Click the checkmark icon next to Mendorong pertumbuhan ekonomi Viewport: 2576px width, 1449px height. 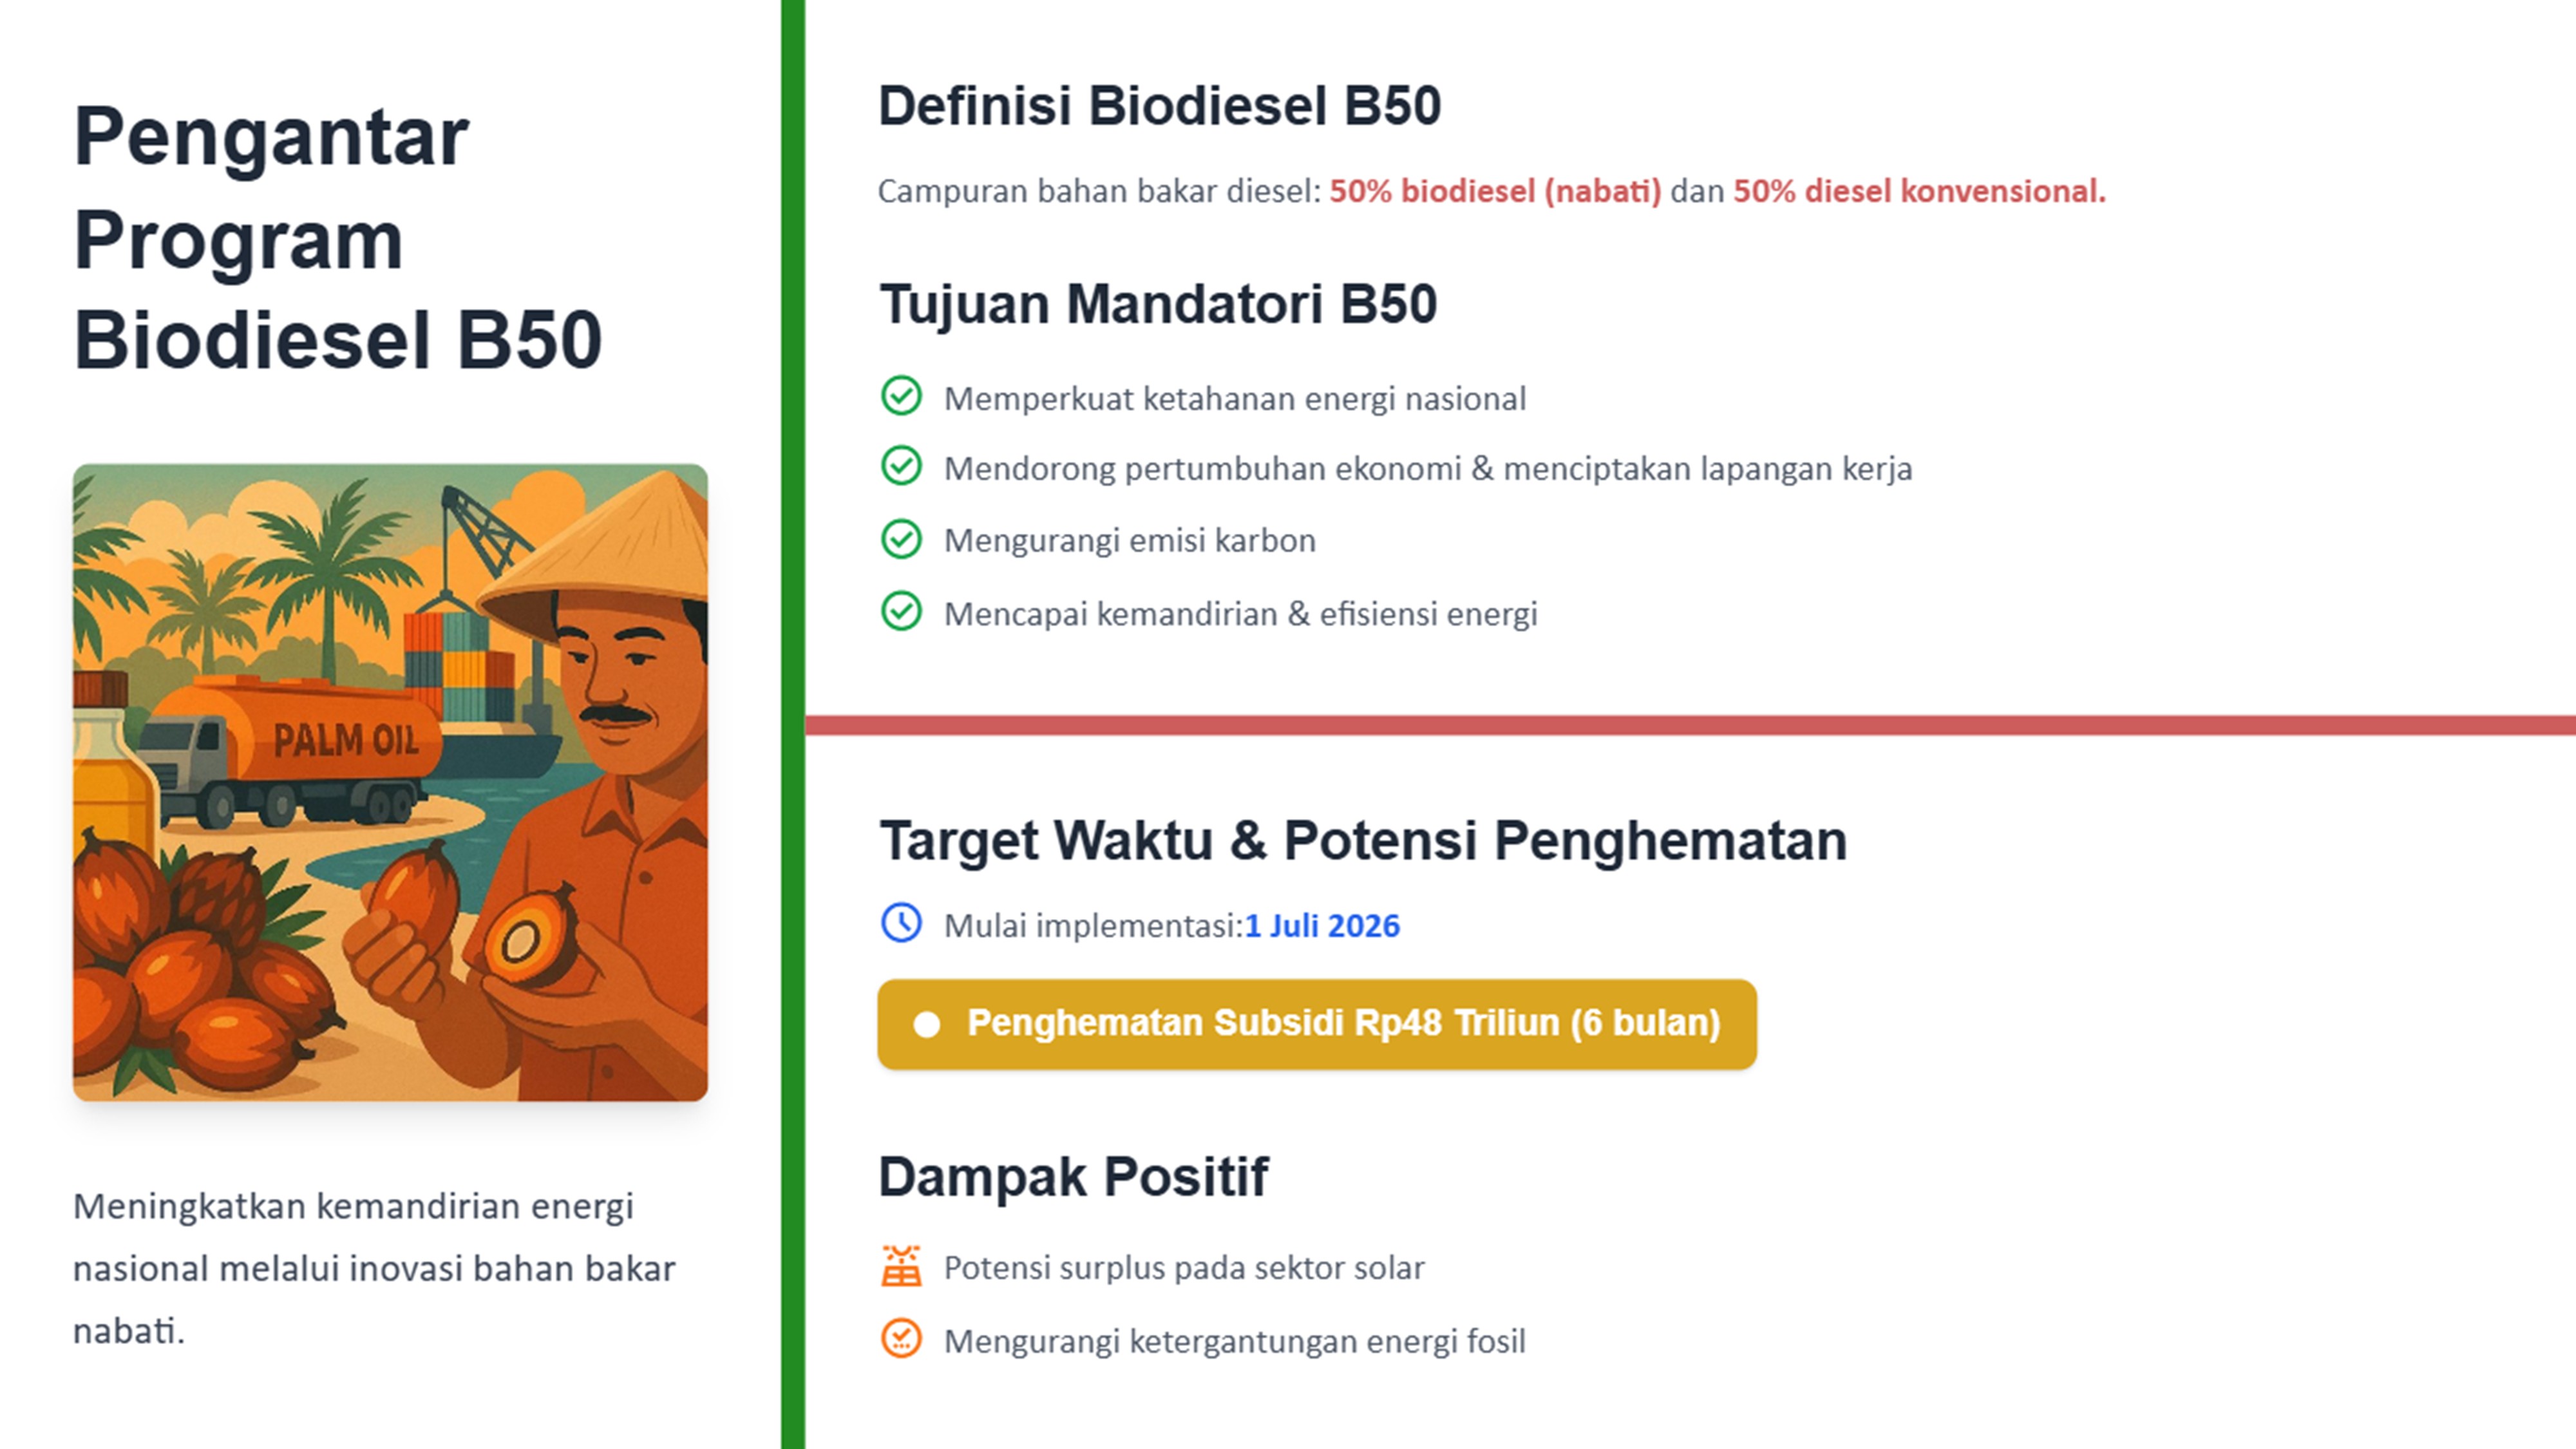click(901, 466)
